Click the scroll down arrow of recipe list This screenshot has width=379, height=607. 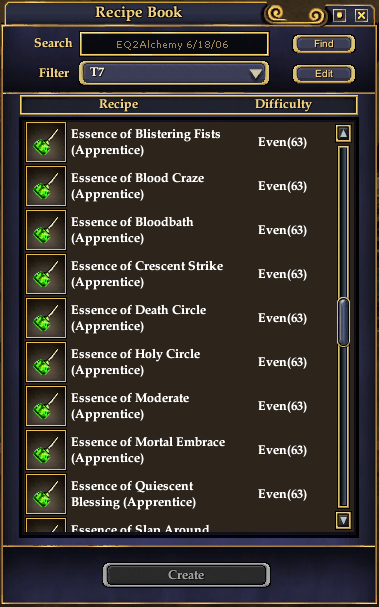(x=343, y=520)
